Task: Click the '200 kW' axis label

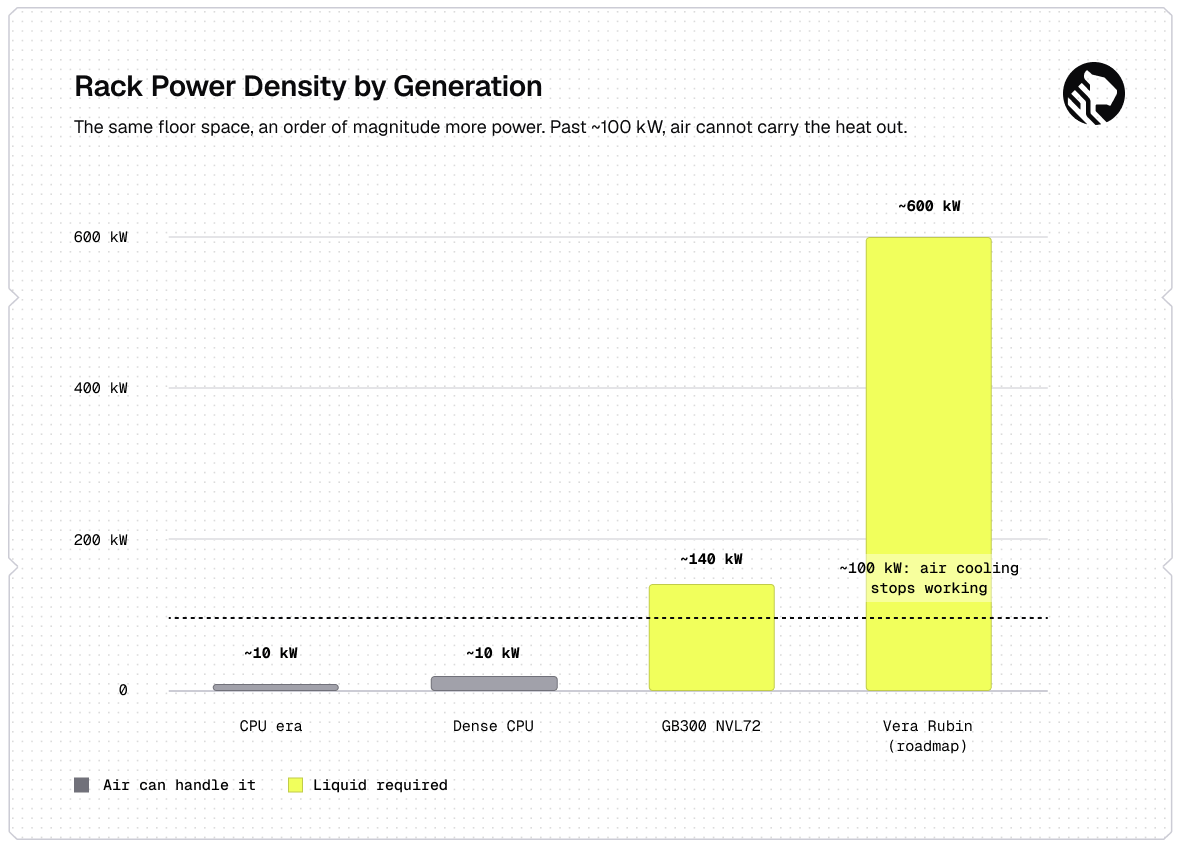Action: (100, 540)
